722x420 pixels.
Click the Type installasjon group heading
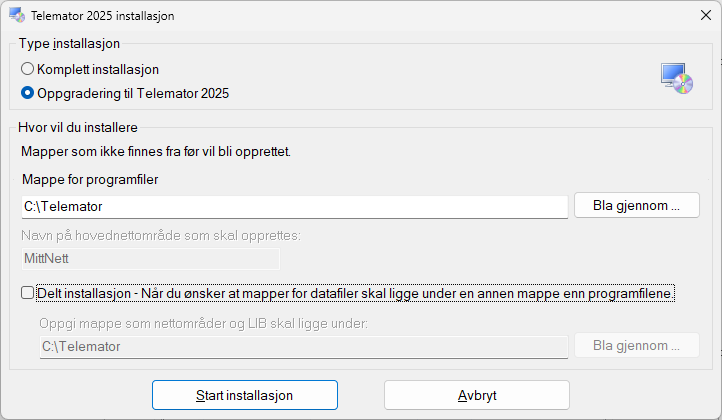[69, 43]
